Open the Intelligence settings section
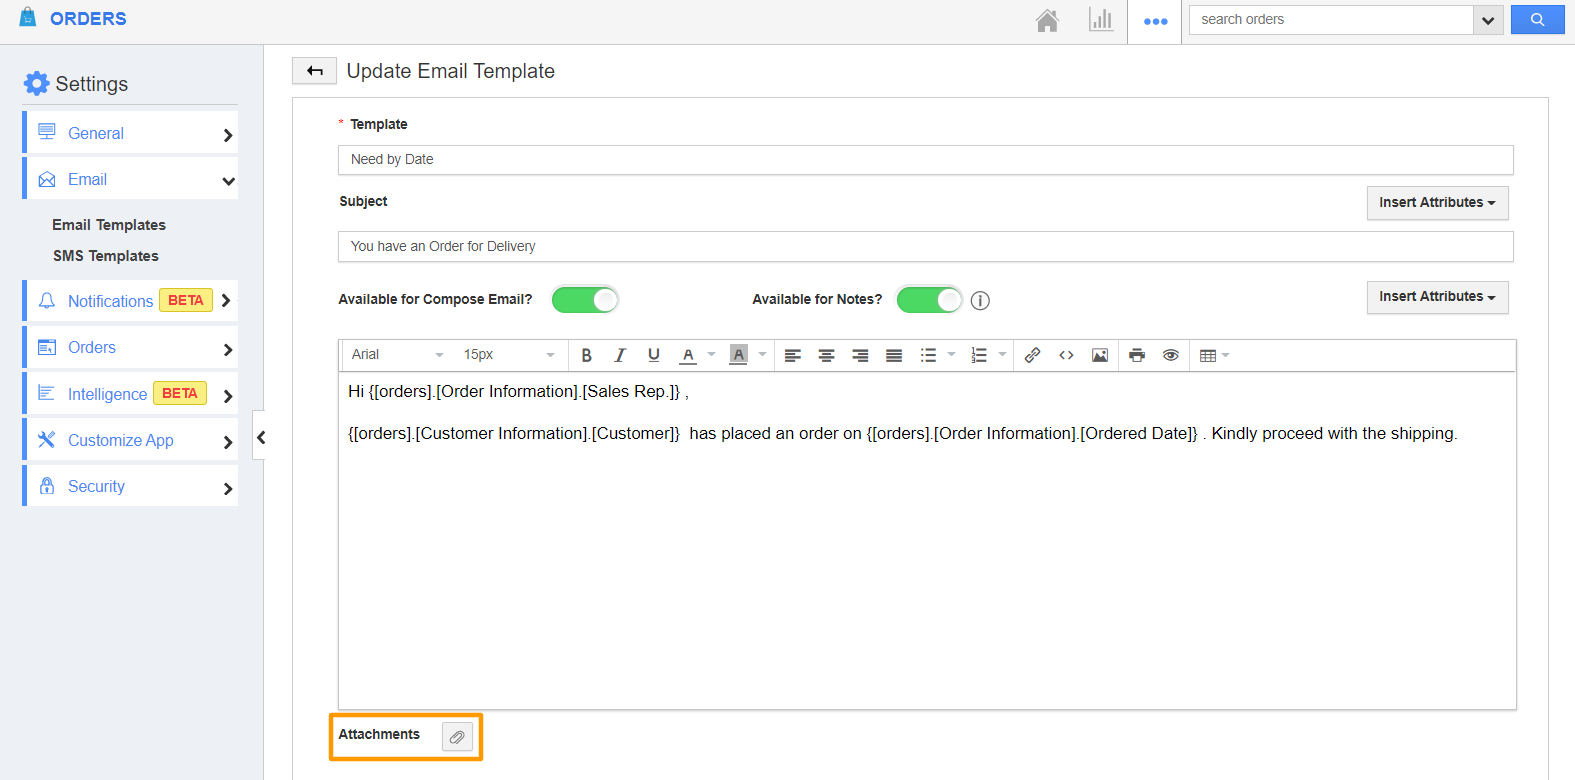The height and width of the screenshot is (780, 1575). coord(131,394)
